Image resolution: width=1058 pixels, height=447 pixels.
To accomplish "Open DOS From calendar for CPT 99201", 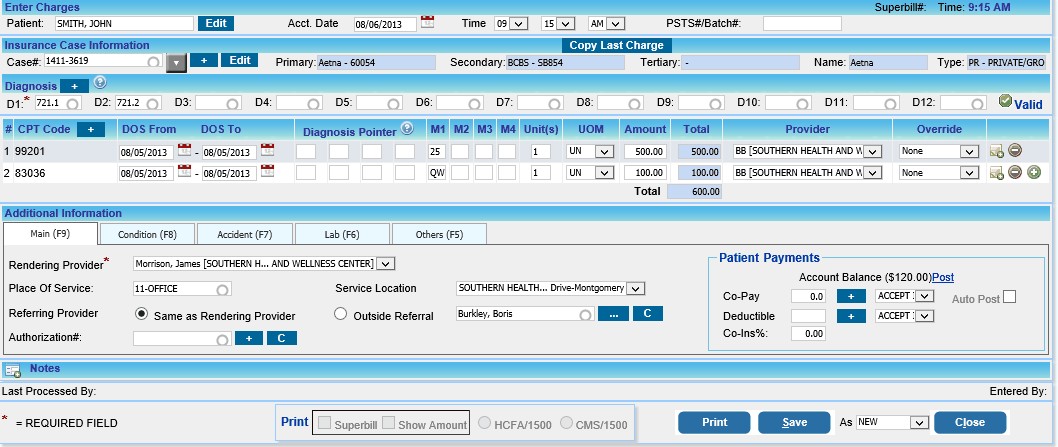I will pyautogui.click(x=184, y=150).
